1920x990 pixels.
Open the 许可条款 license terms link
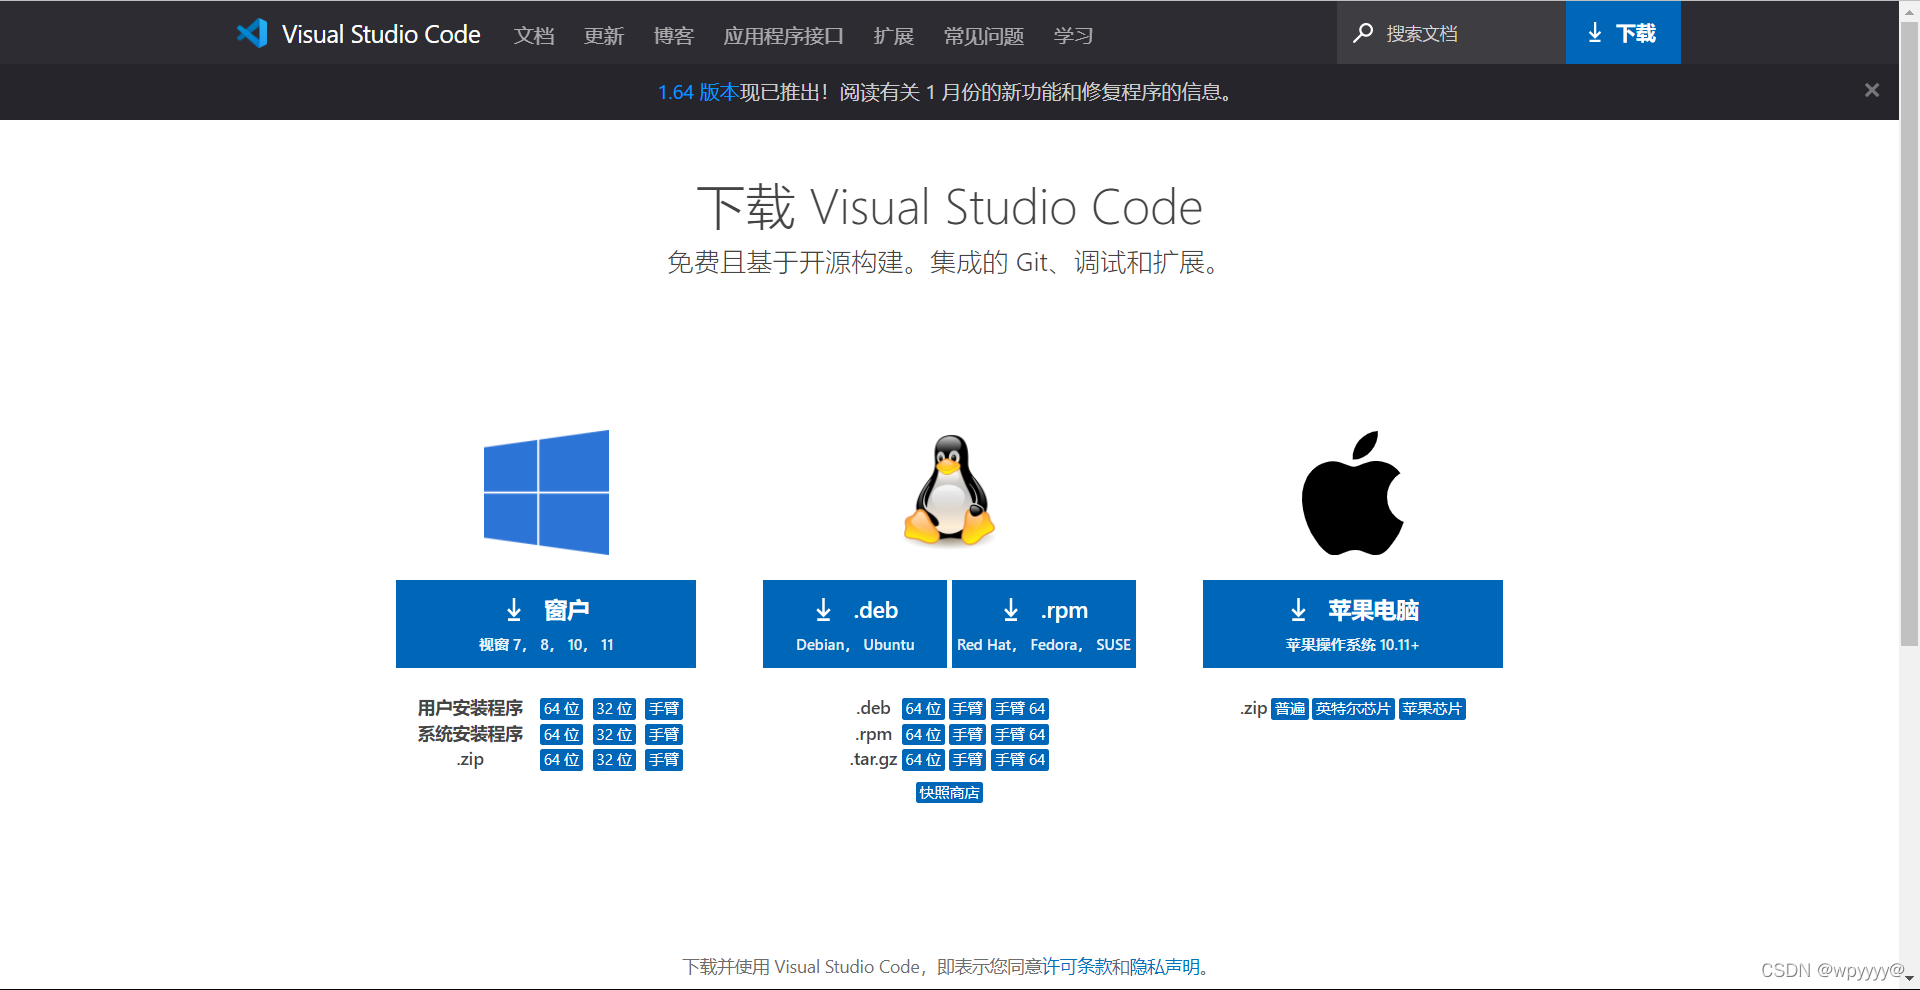(x=1078, y=967)
